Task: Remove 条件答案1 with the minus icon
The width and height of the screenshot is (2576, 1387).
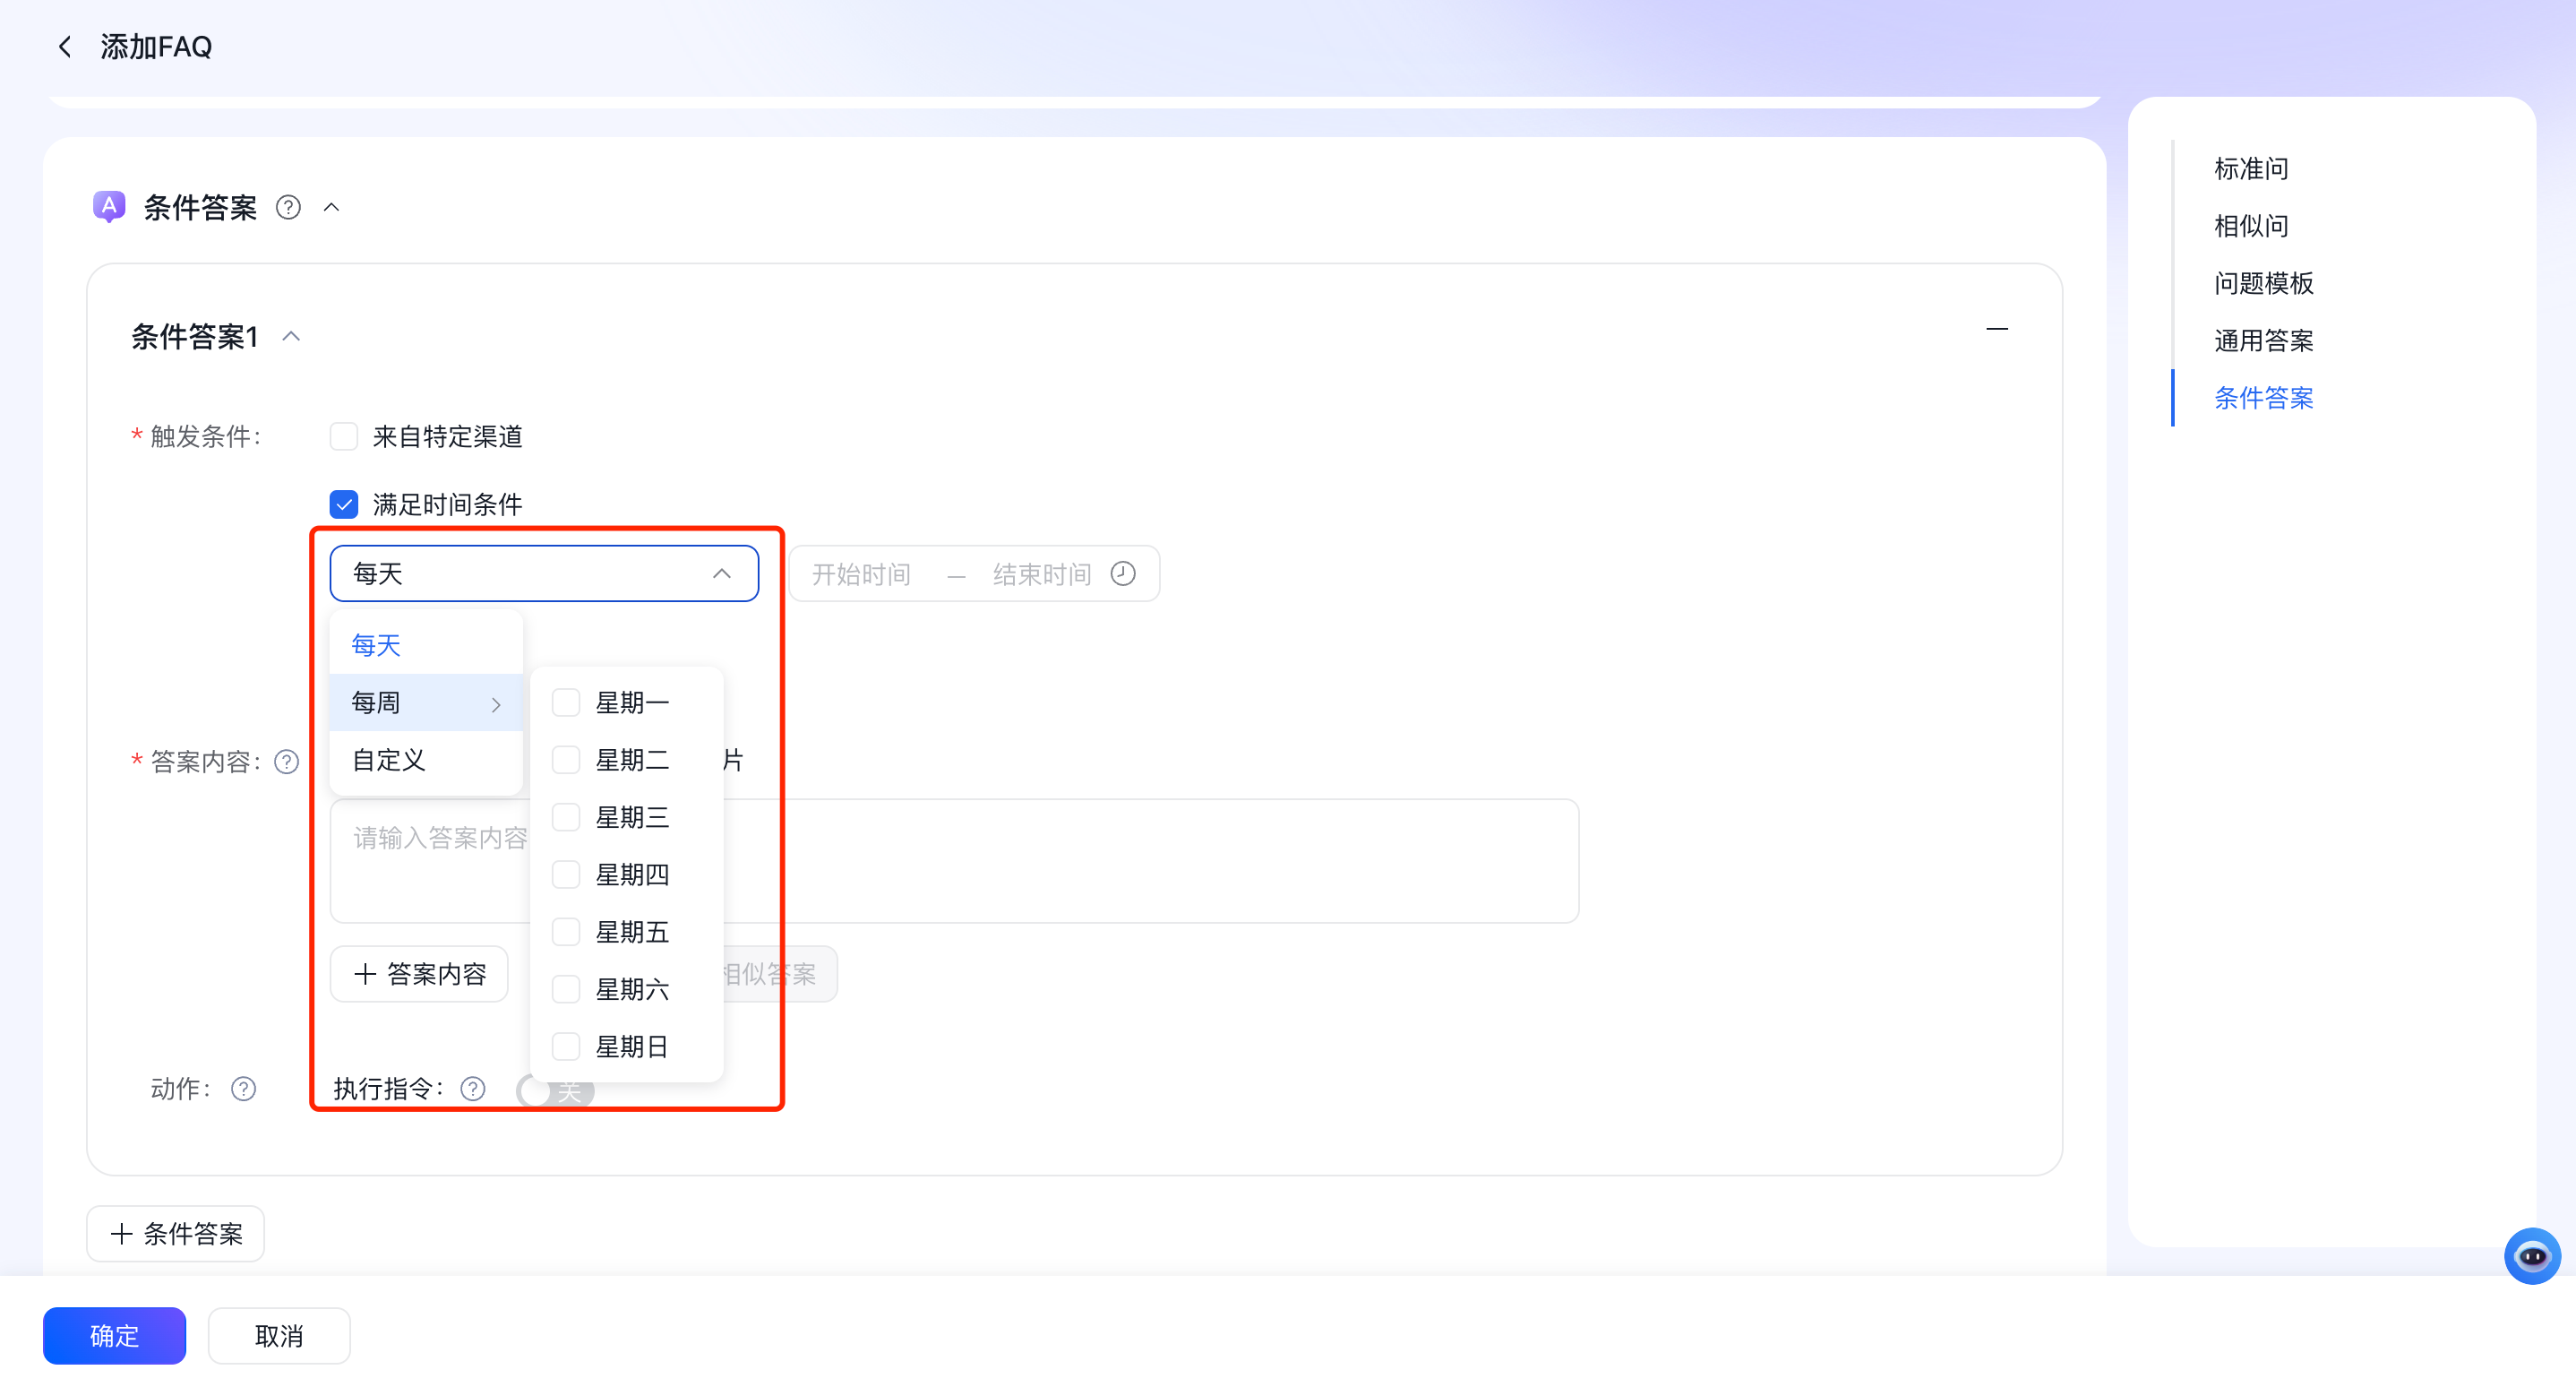Action: pyautogui.click(x=1996, y=330)
